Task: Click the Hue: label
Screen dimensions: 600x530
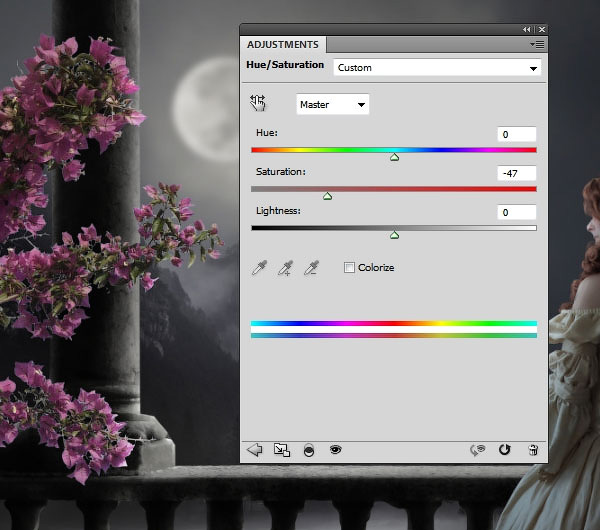Action: click(x=267, y=133)
